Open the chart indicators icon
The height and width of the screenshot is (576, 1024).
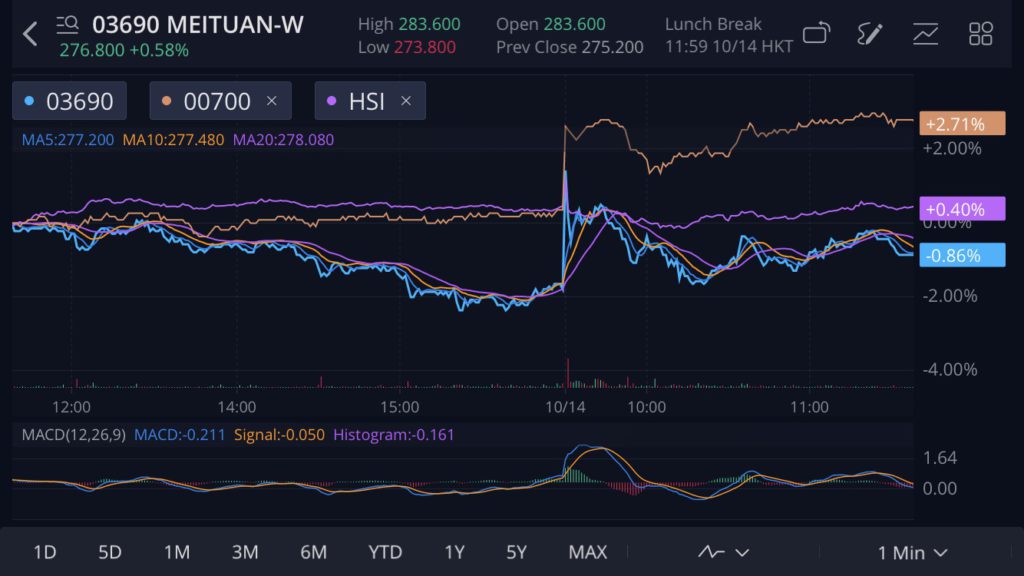point(925,33)
